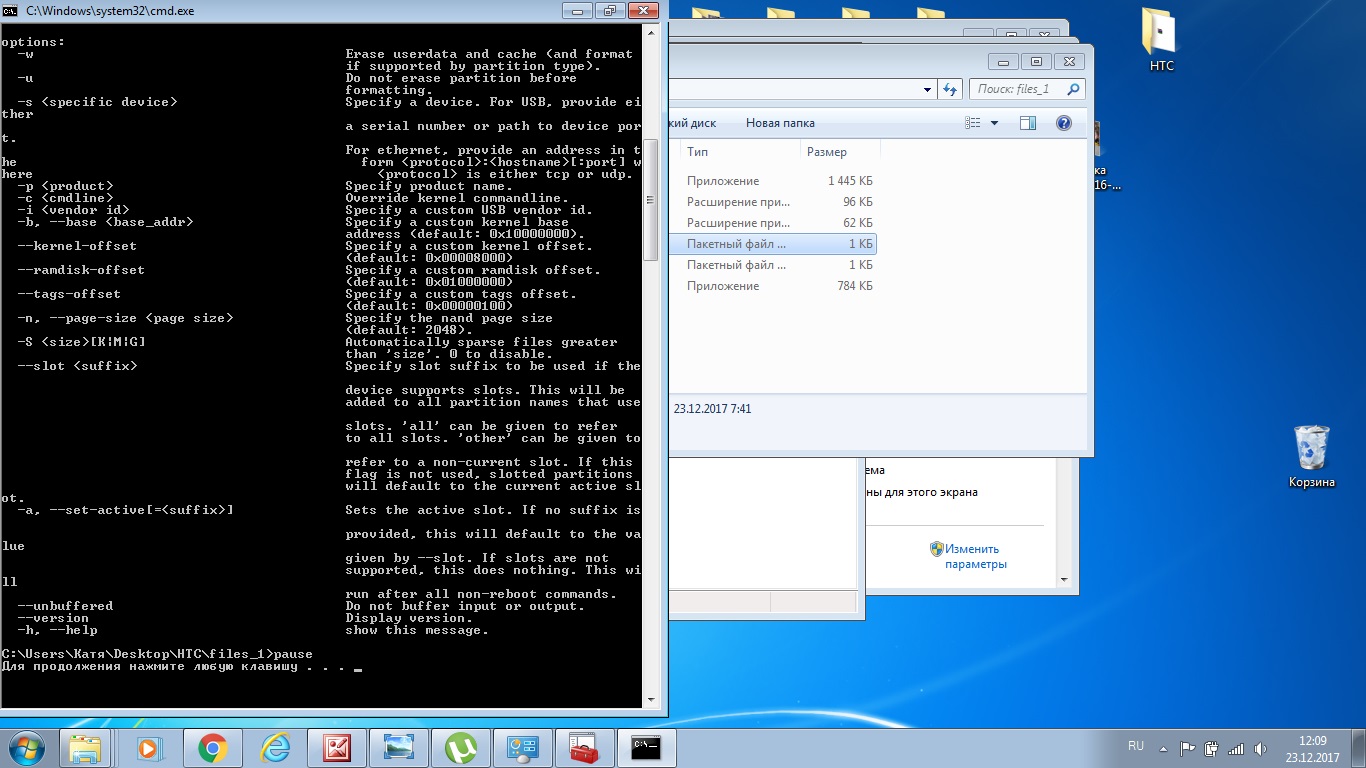Sort files by the Тип column
Image resolution: width=1366 pixels, height=768 pixels.
(740, 152)
